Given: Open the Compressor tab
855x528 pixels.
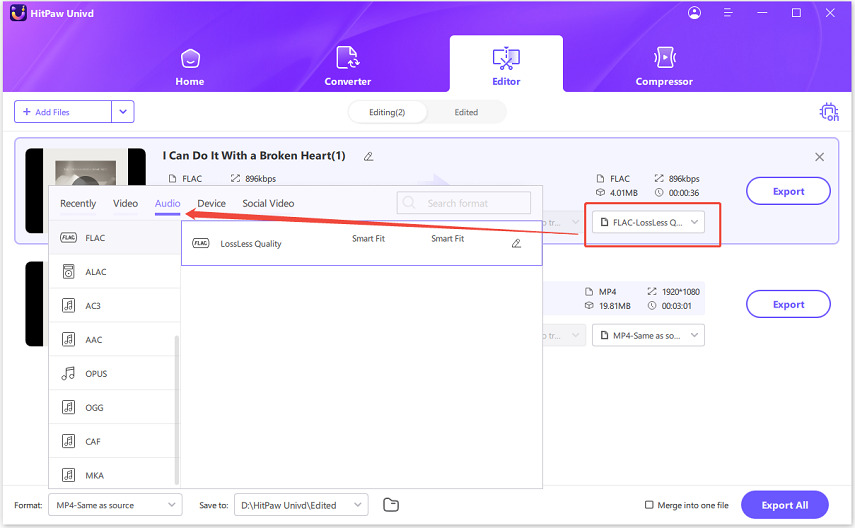Looking at the screenshot, I should [x=664, y=67].
